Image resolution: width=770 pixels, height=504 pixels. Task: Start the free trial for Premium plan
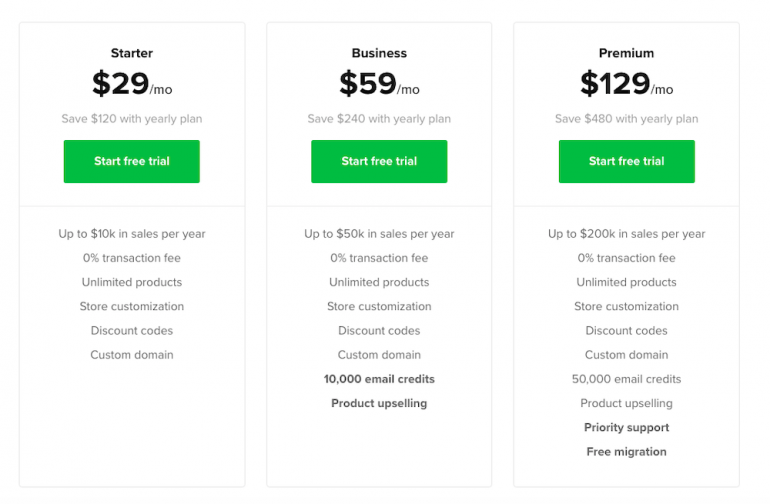626,161
